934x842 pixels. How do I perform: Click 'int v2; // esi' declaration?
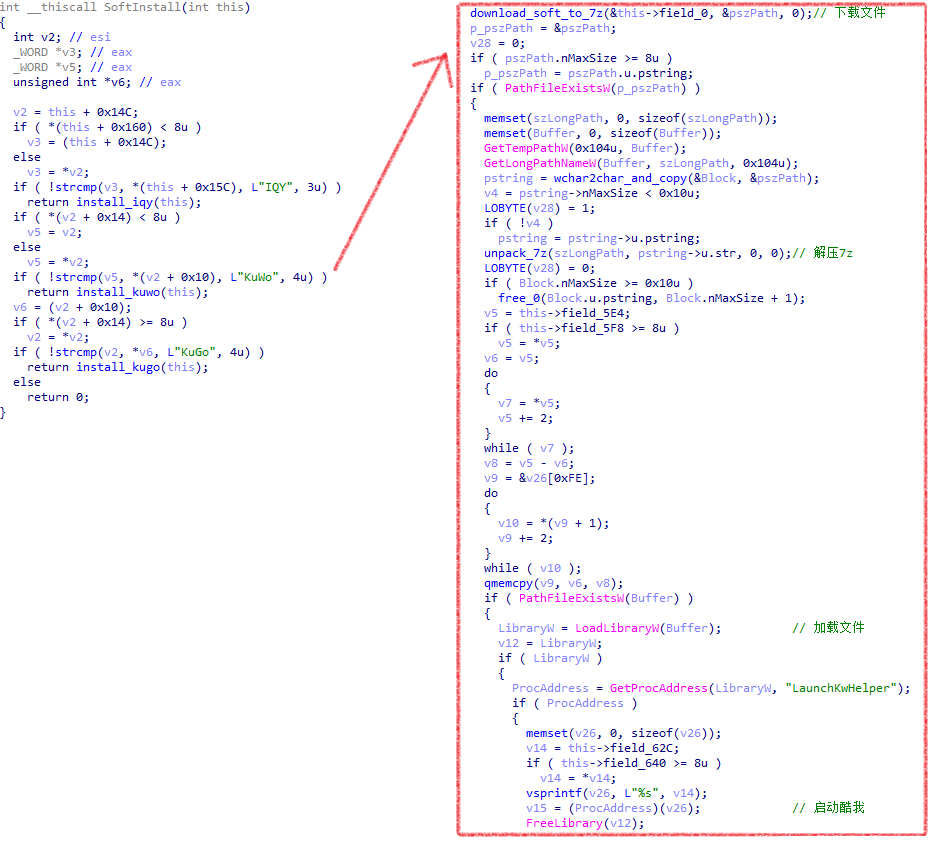coord(61,37)
